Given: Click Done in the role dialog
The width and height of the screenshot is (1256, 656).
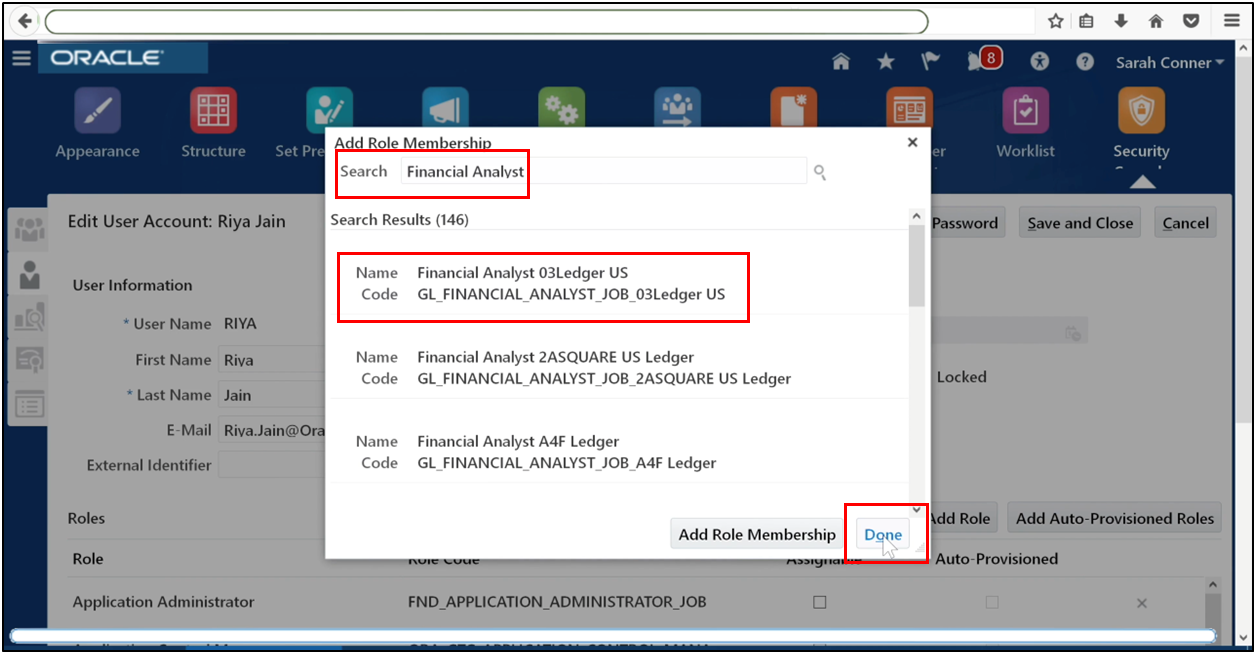Looking at the screenshot, I should (x=882, y=534).
